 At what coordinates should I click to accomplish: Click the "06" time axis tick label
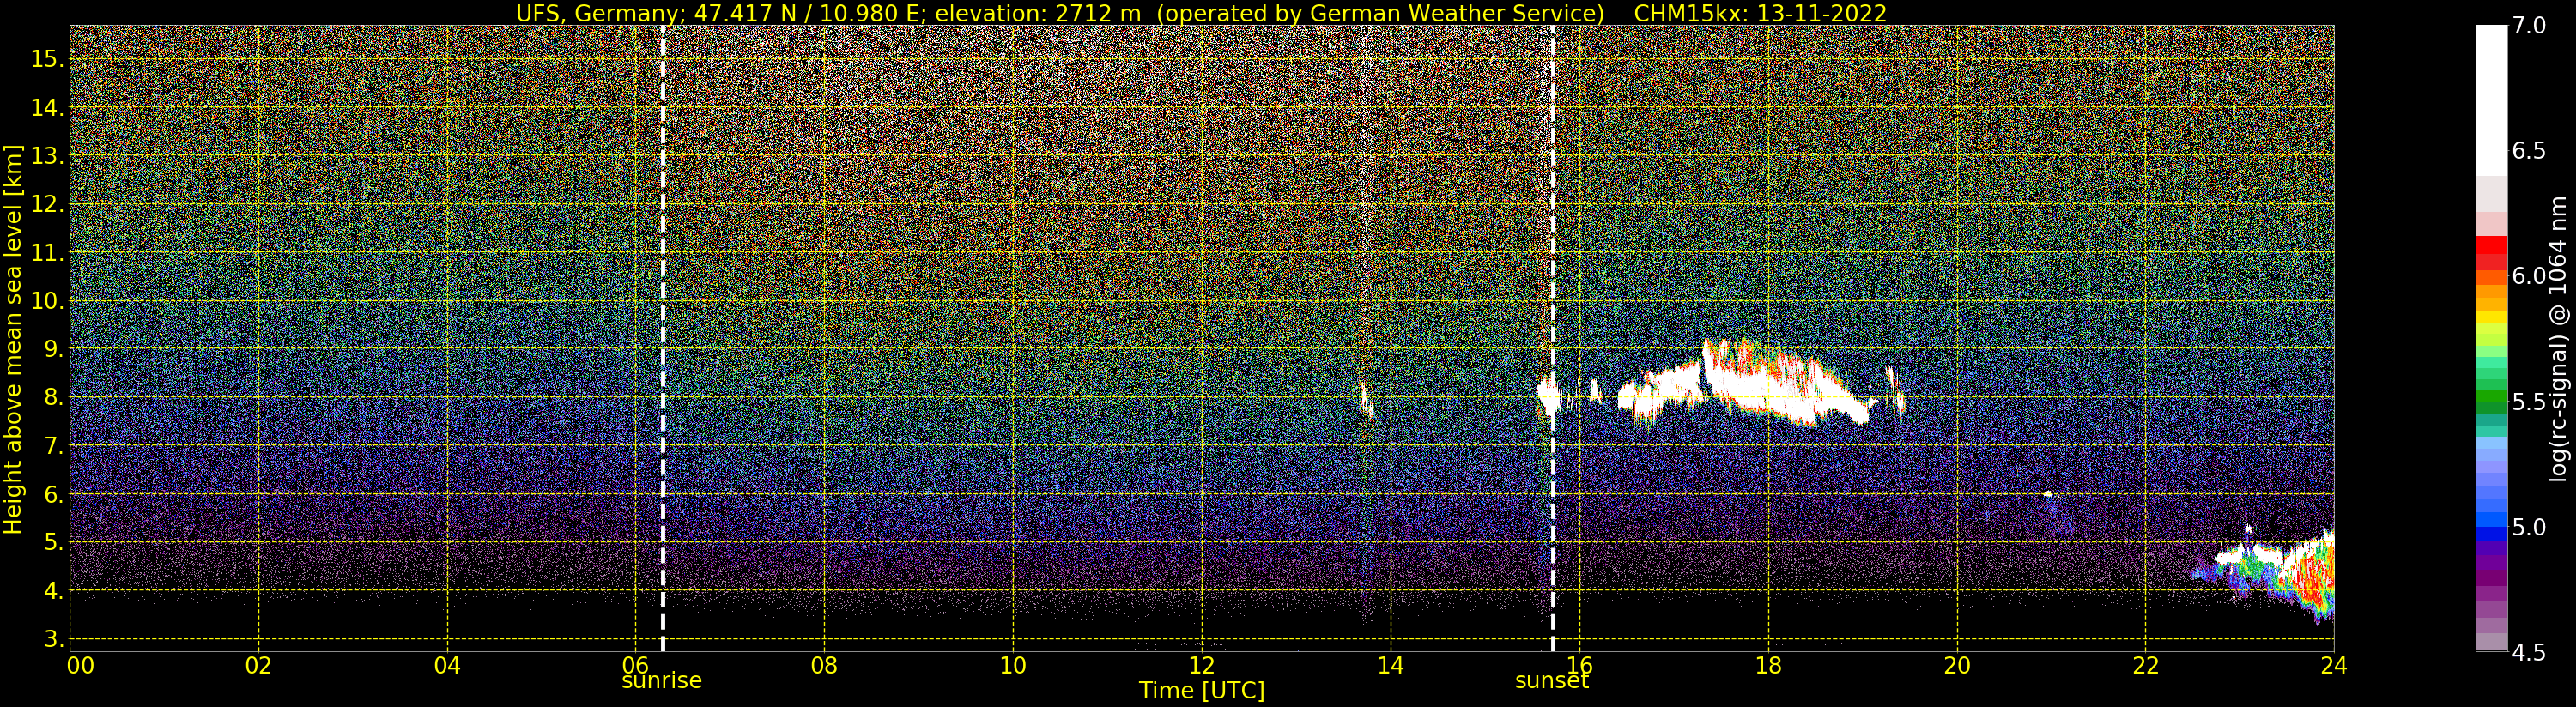(636, 666)
